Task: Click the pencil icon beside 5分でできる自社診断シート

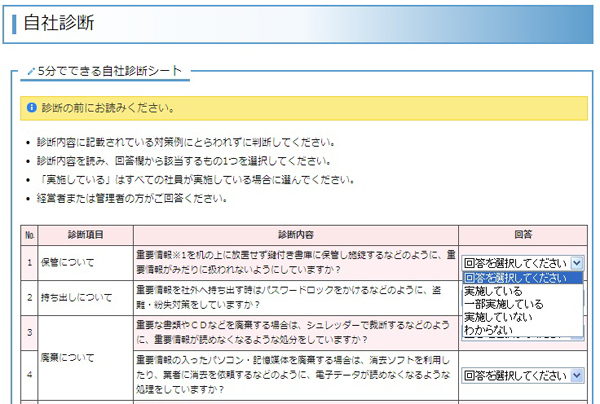Action: pyautogui.click(x=30, y=72)
